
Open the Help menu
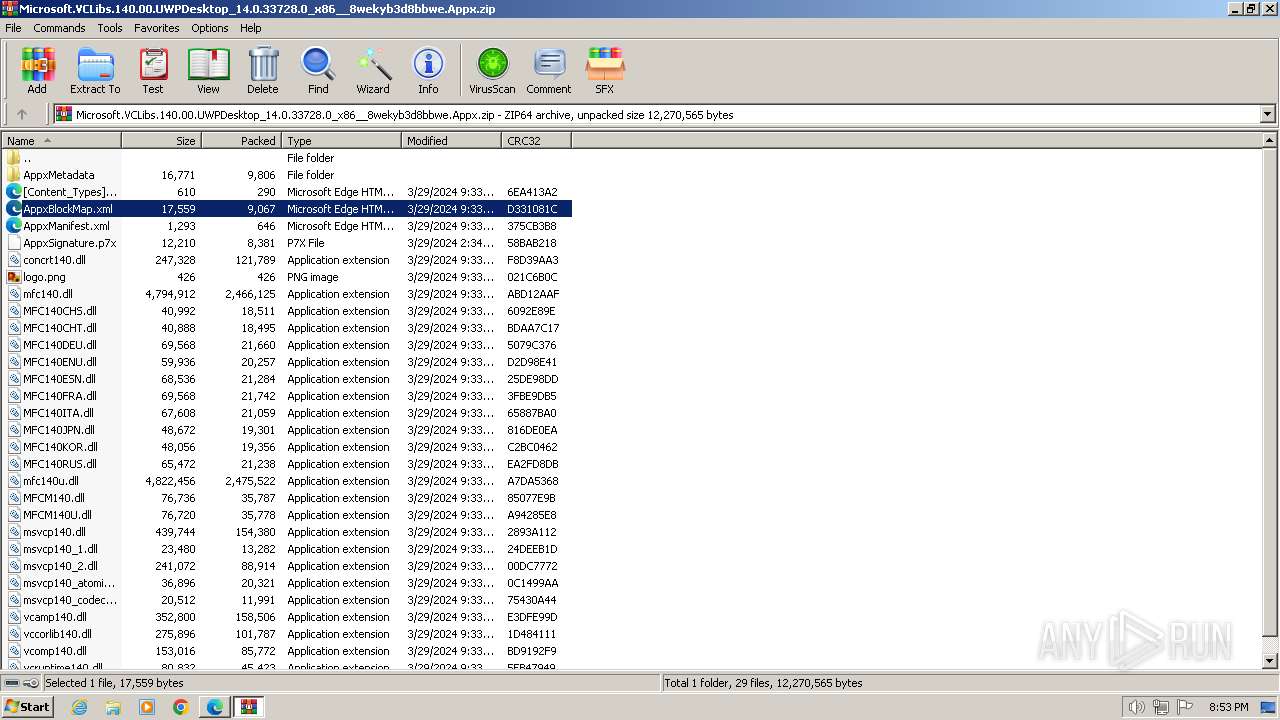pyautogui.click(x=251, y=28)
